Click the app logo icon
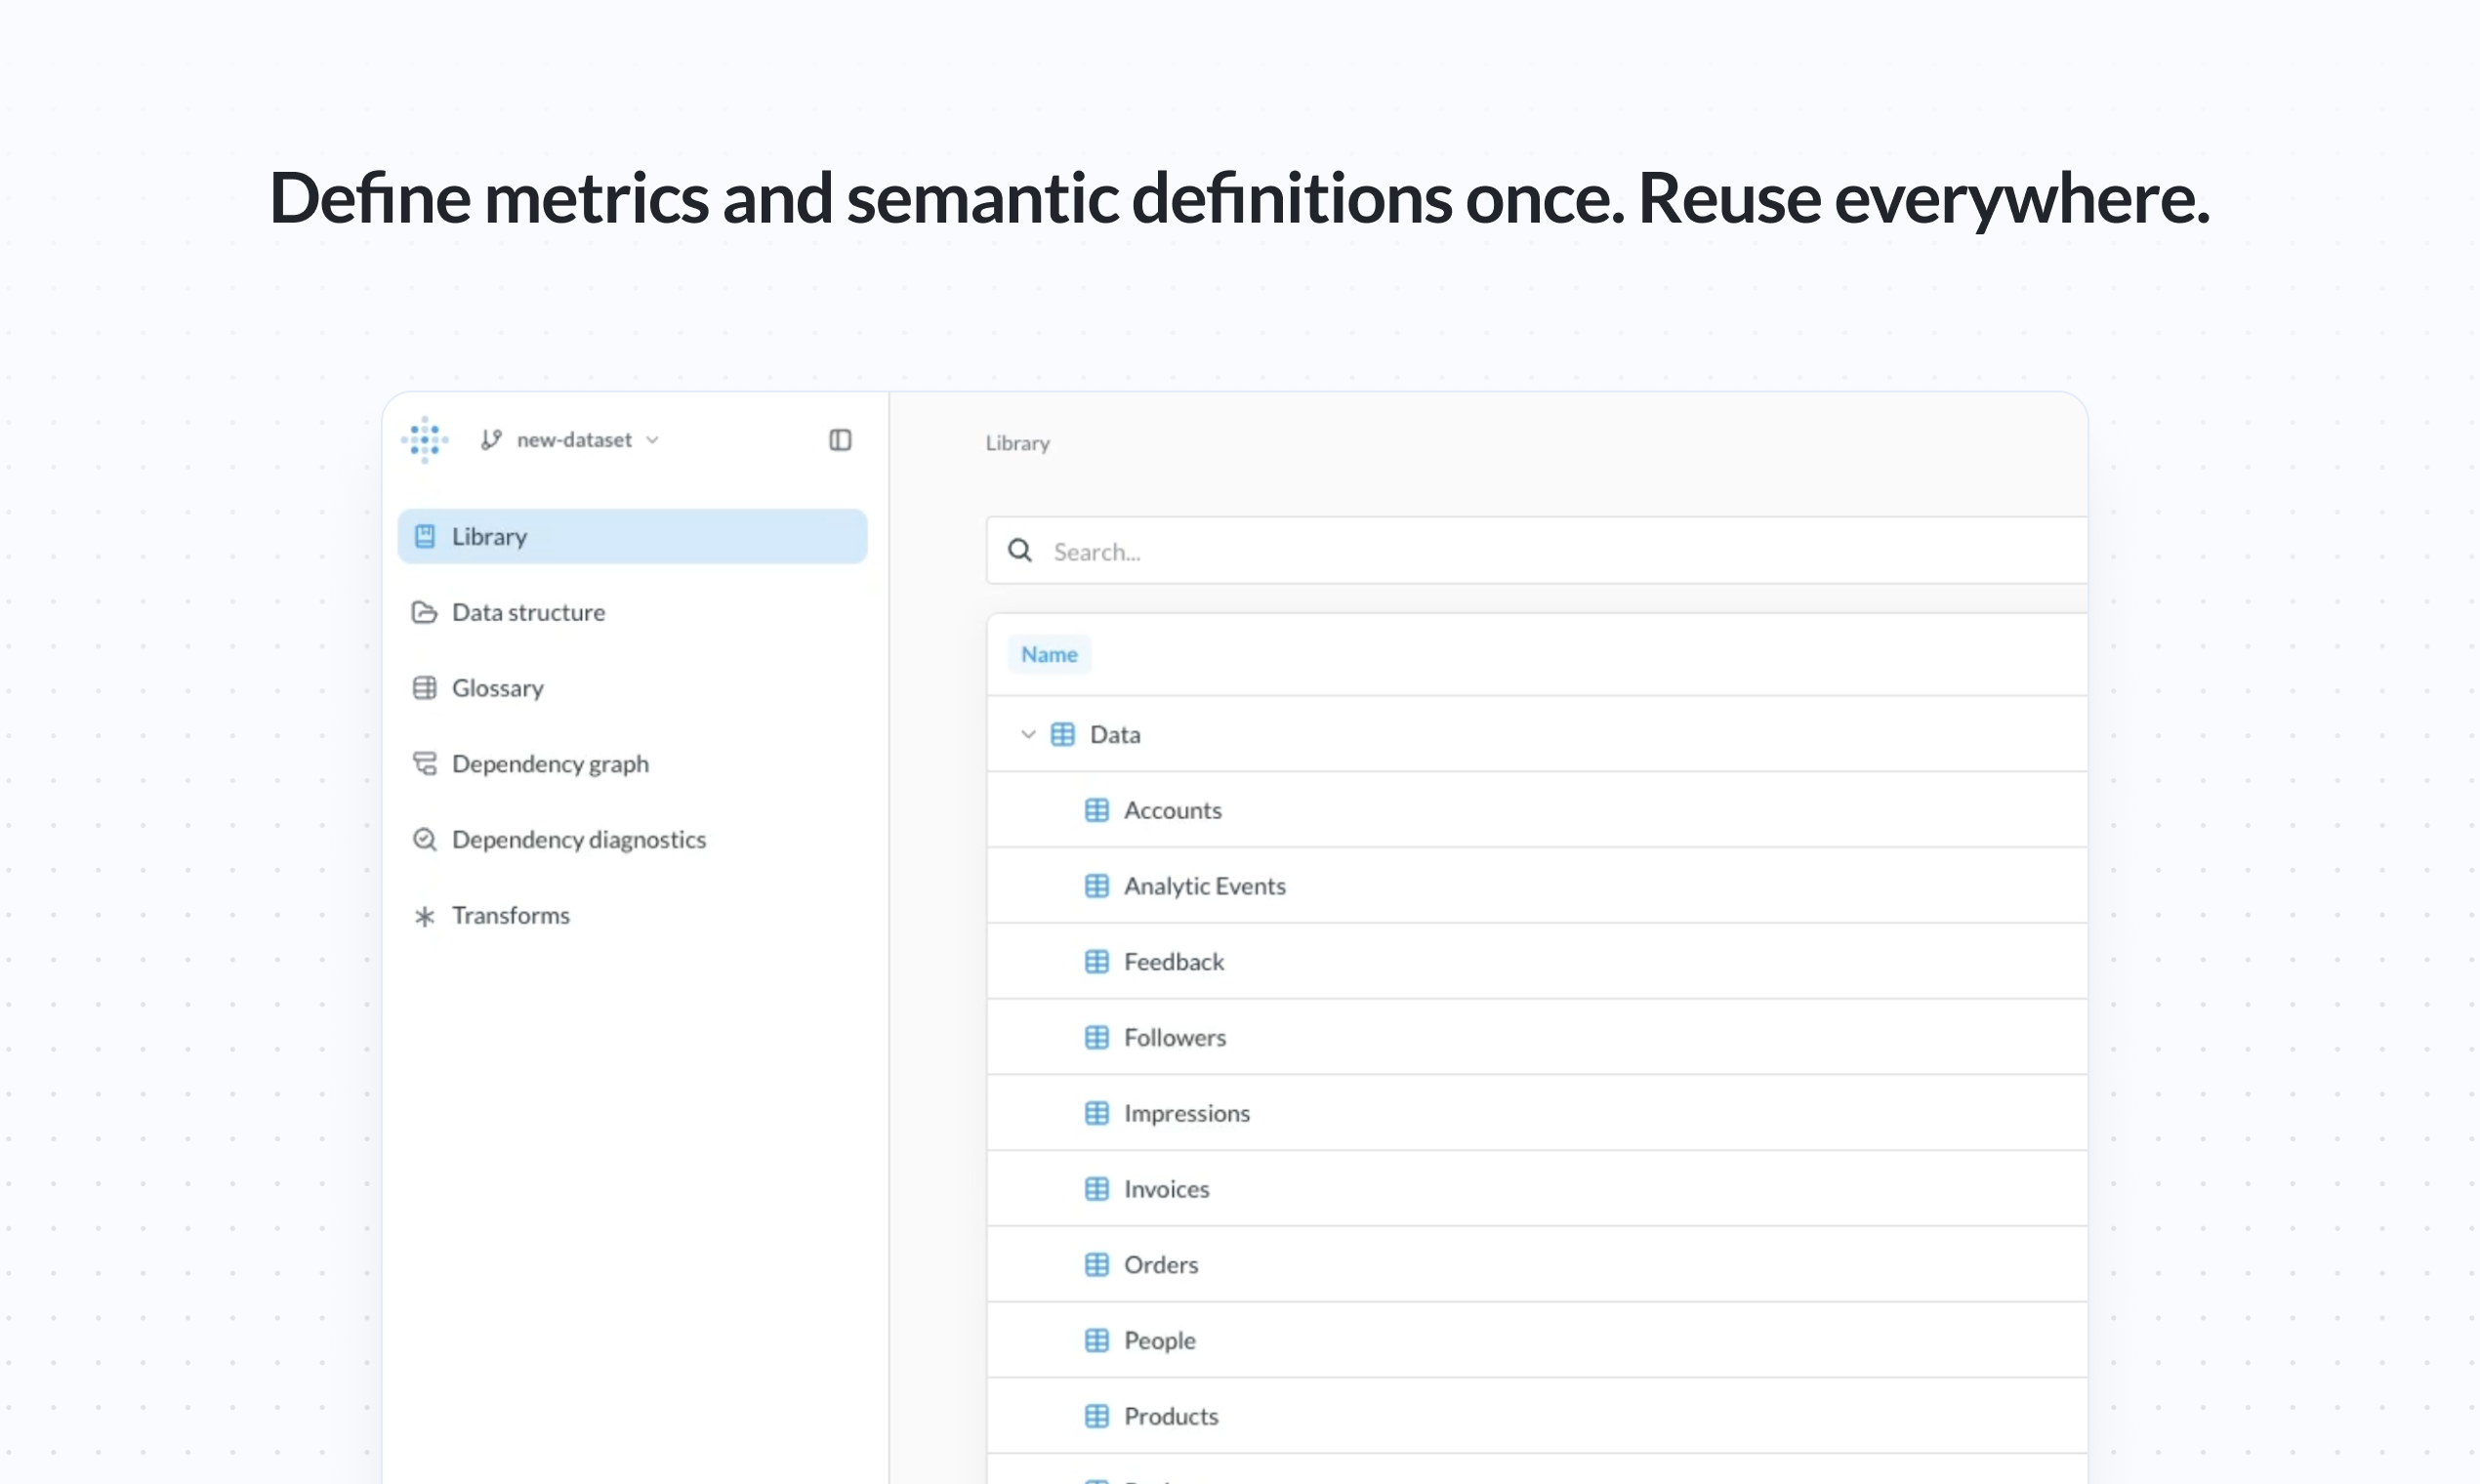 coord(424,440)
